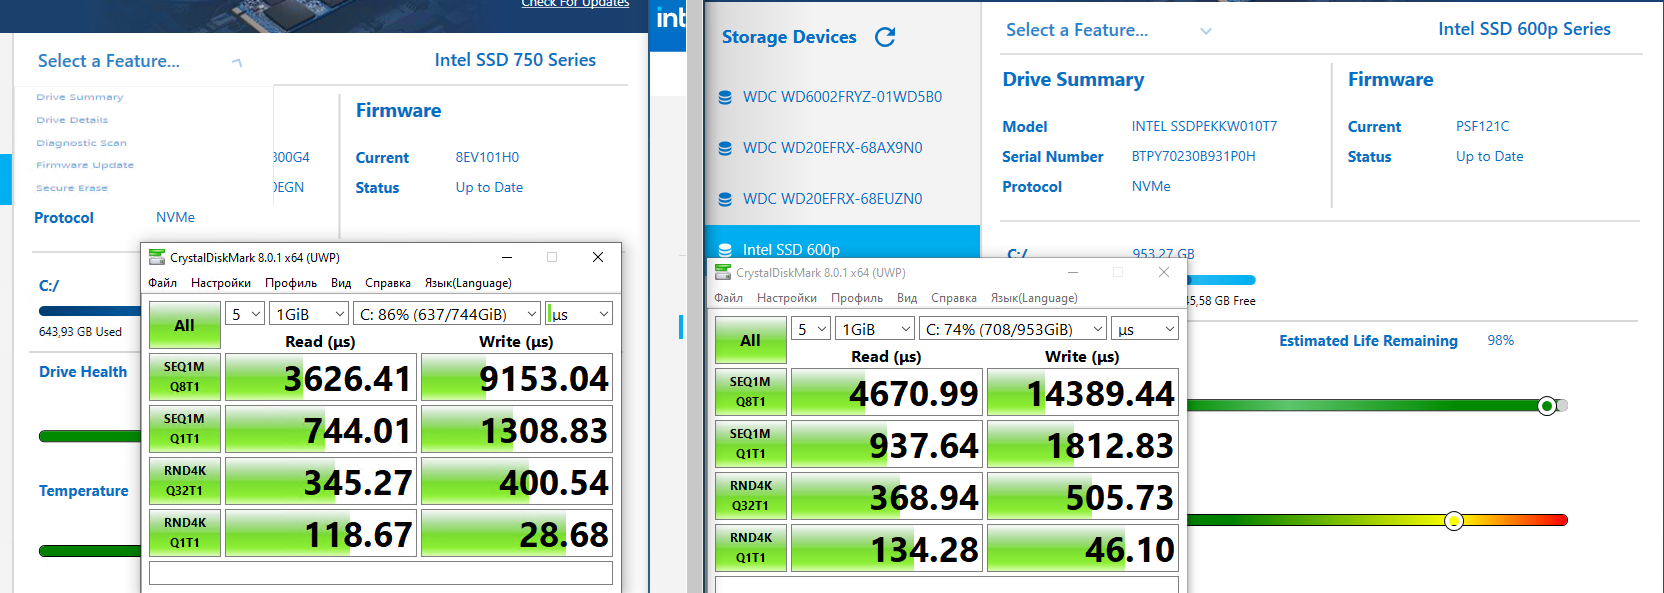Open Файл menu in the 74% drive CrystalDiskMark

coord(729,298)
